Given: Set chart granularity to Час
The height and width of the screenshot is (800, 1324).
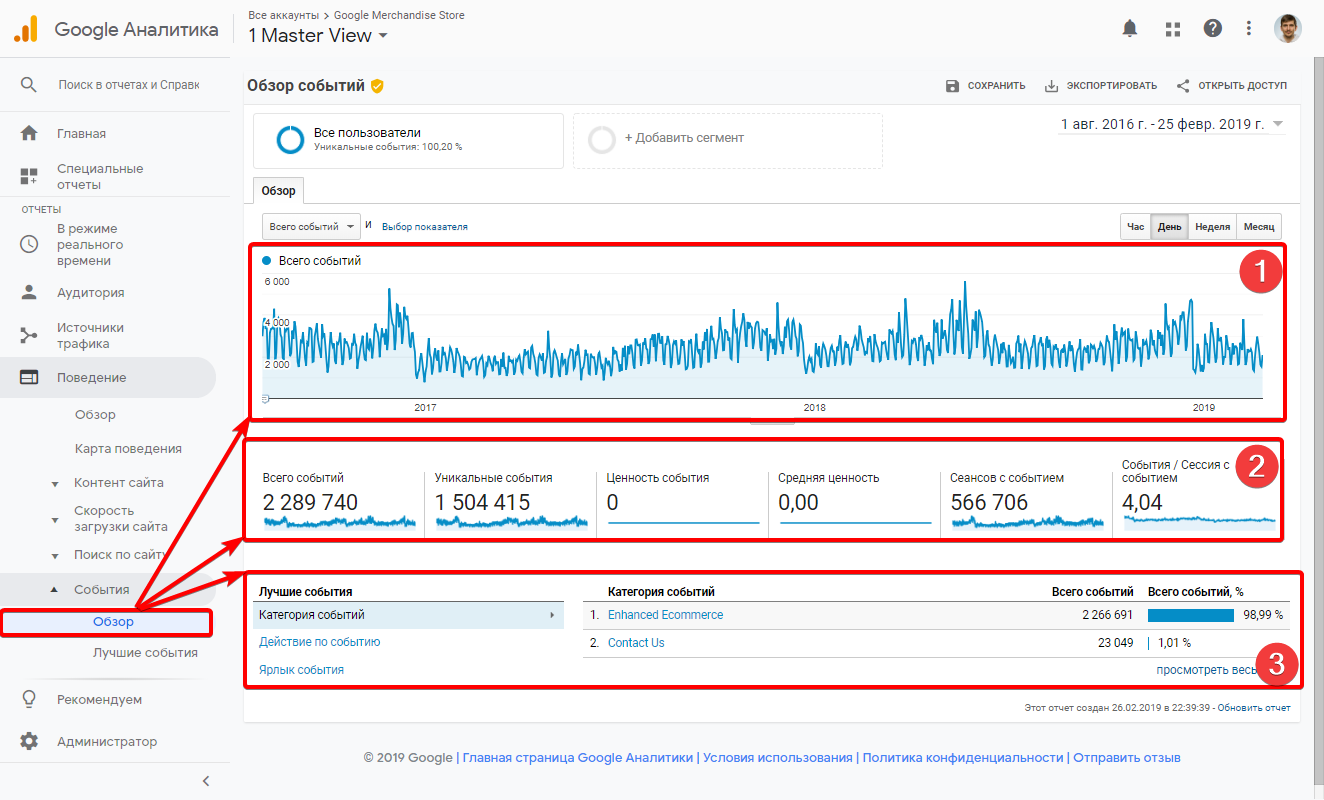Looking at the screenshot, I should (1135, 227).
